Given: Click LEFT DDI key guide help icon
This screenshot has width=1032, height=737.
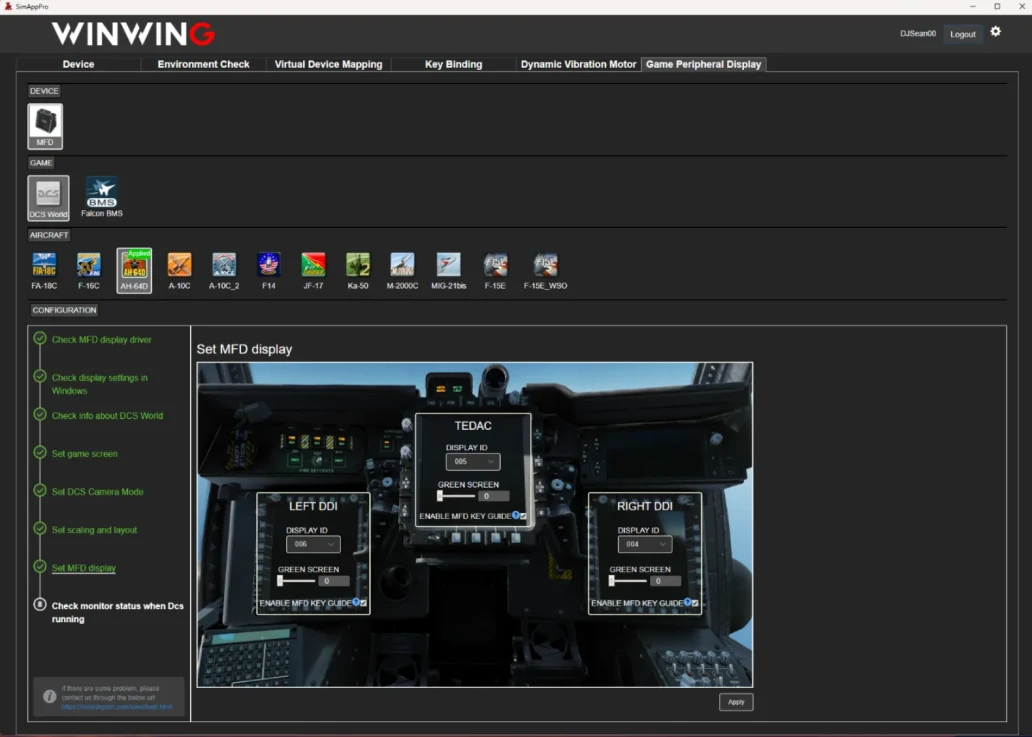Looking at the screenshot, I should click(355, 602).
